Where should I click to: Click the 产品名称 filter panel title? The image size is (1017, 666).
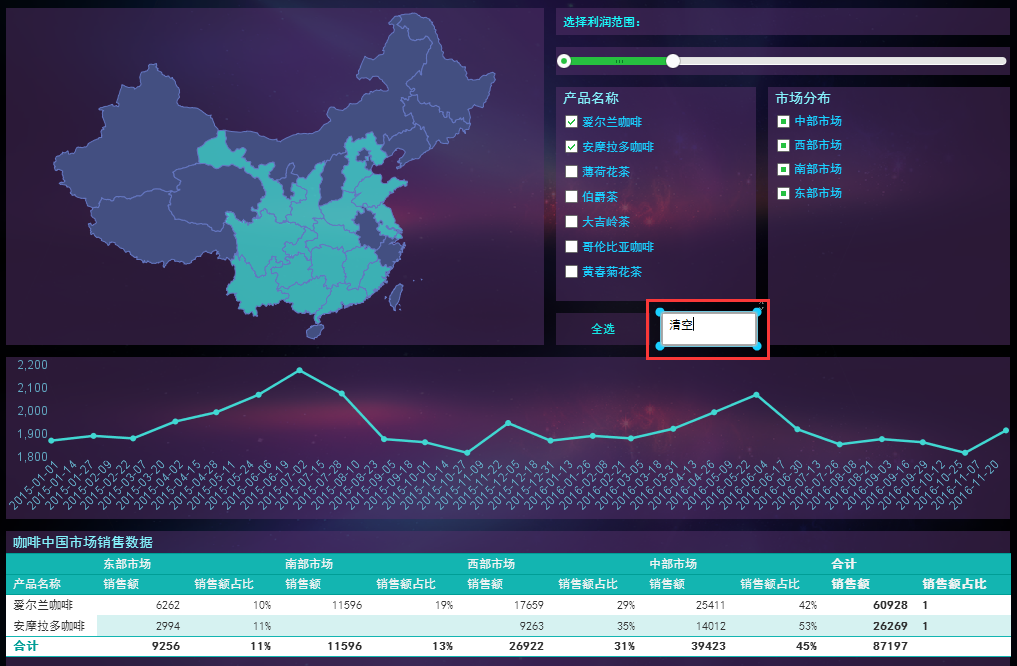[591, 98]
